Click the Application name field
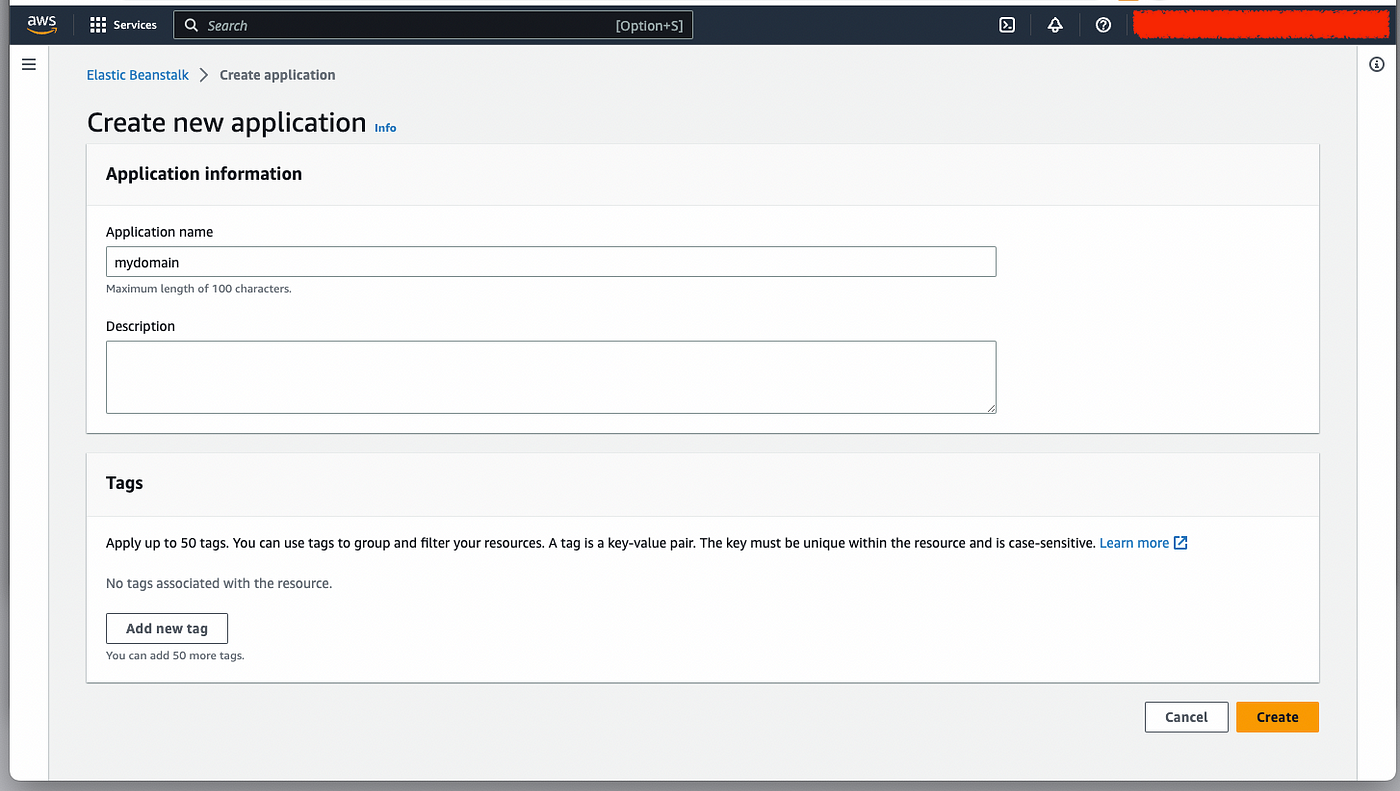This screenshot has height=791, width=1400. 551,262
